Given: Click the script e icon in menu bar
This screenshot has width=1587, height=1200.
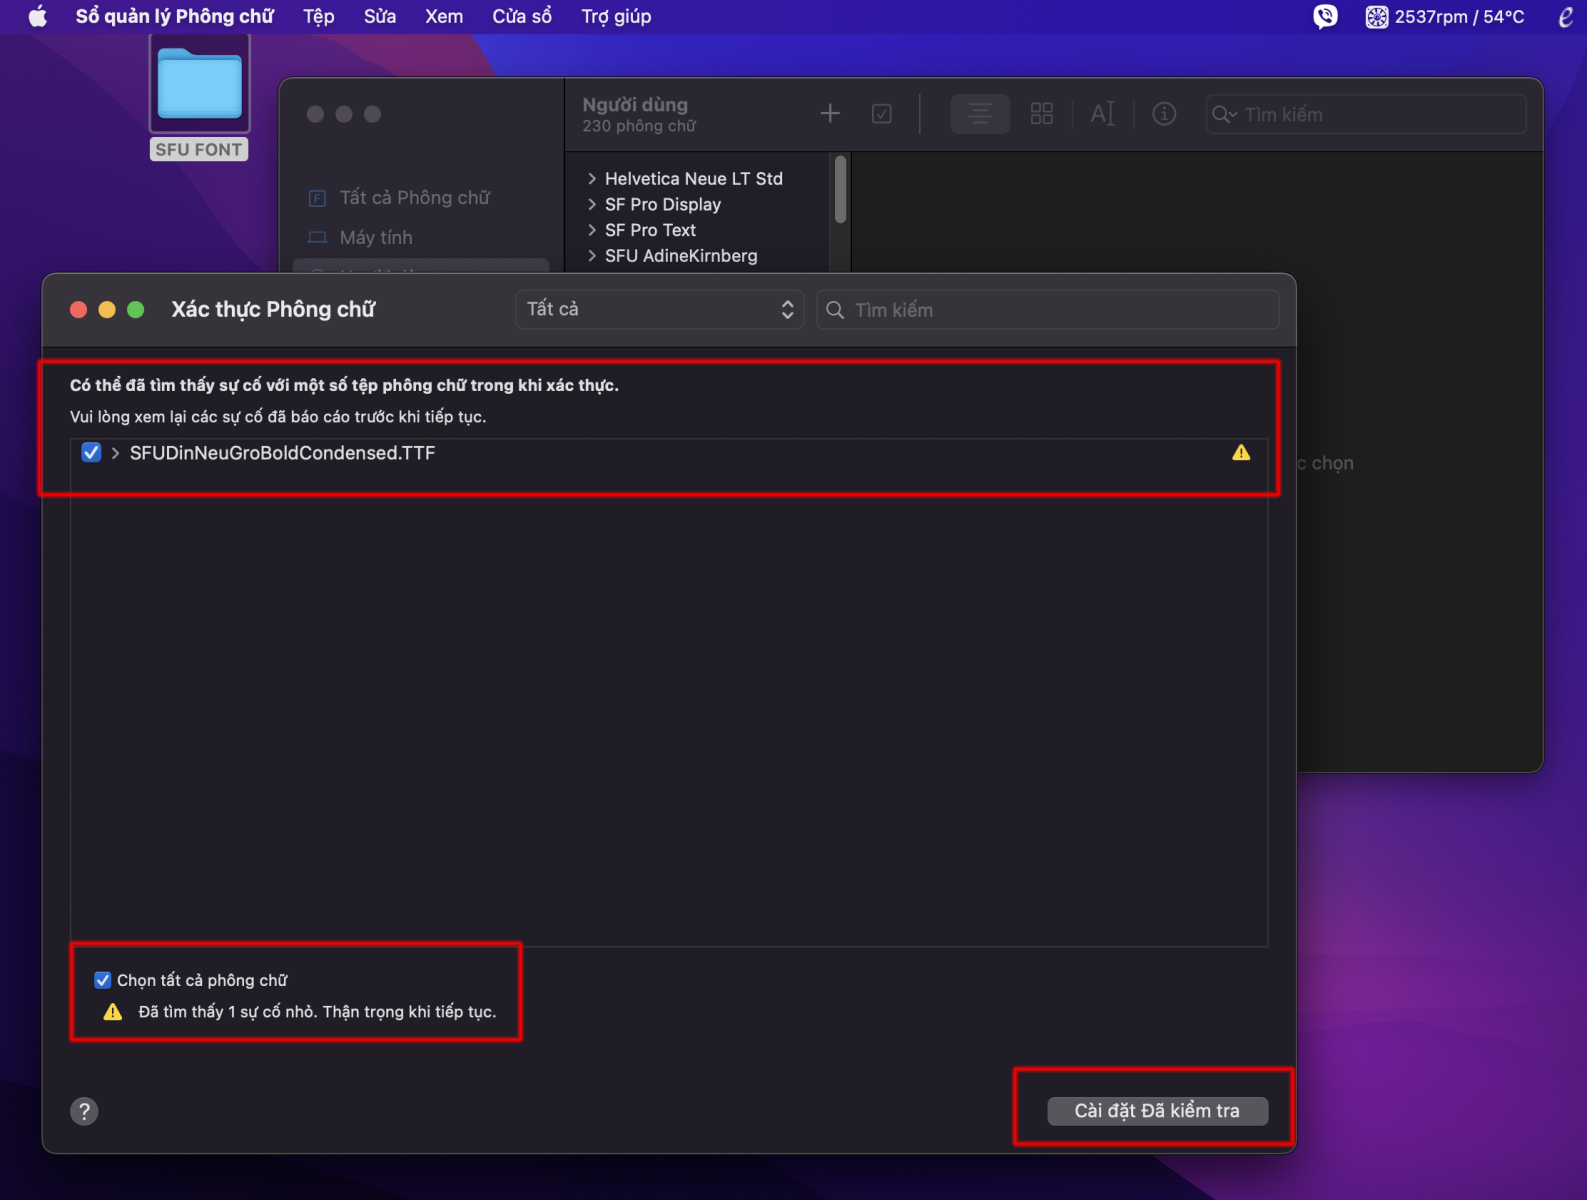Looking at the screenshot, I should (1565, 16).
